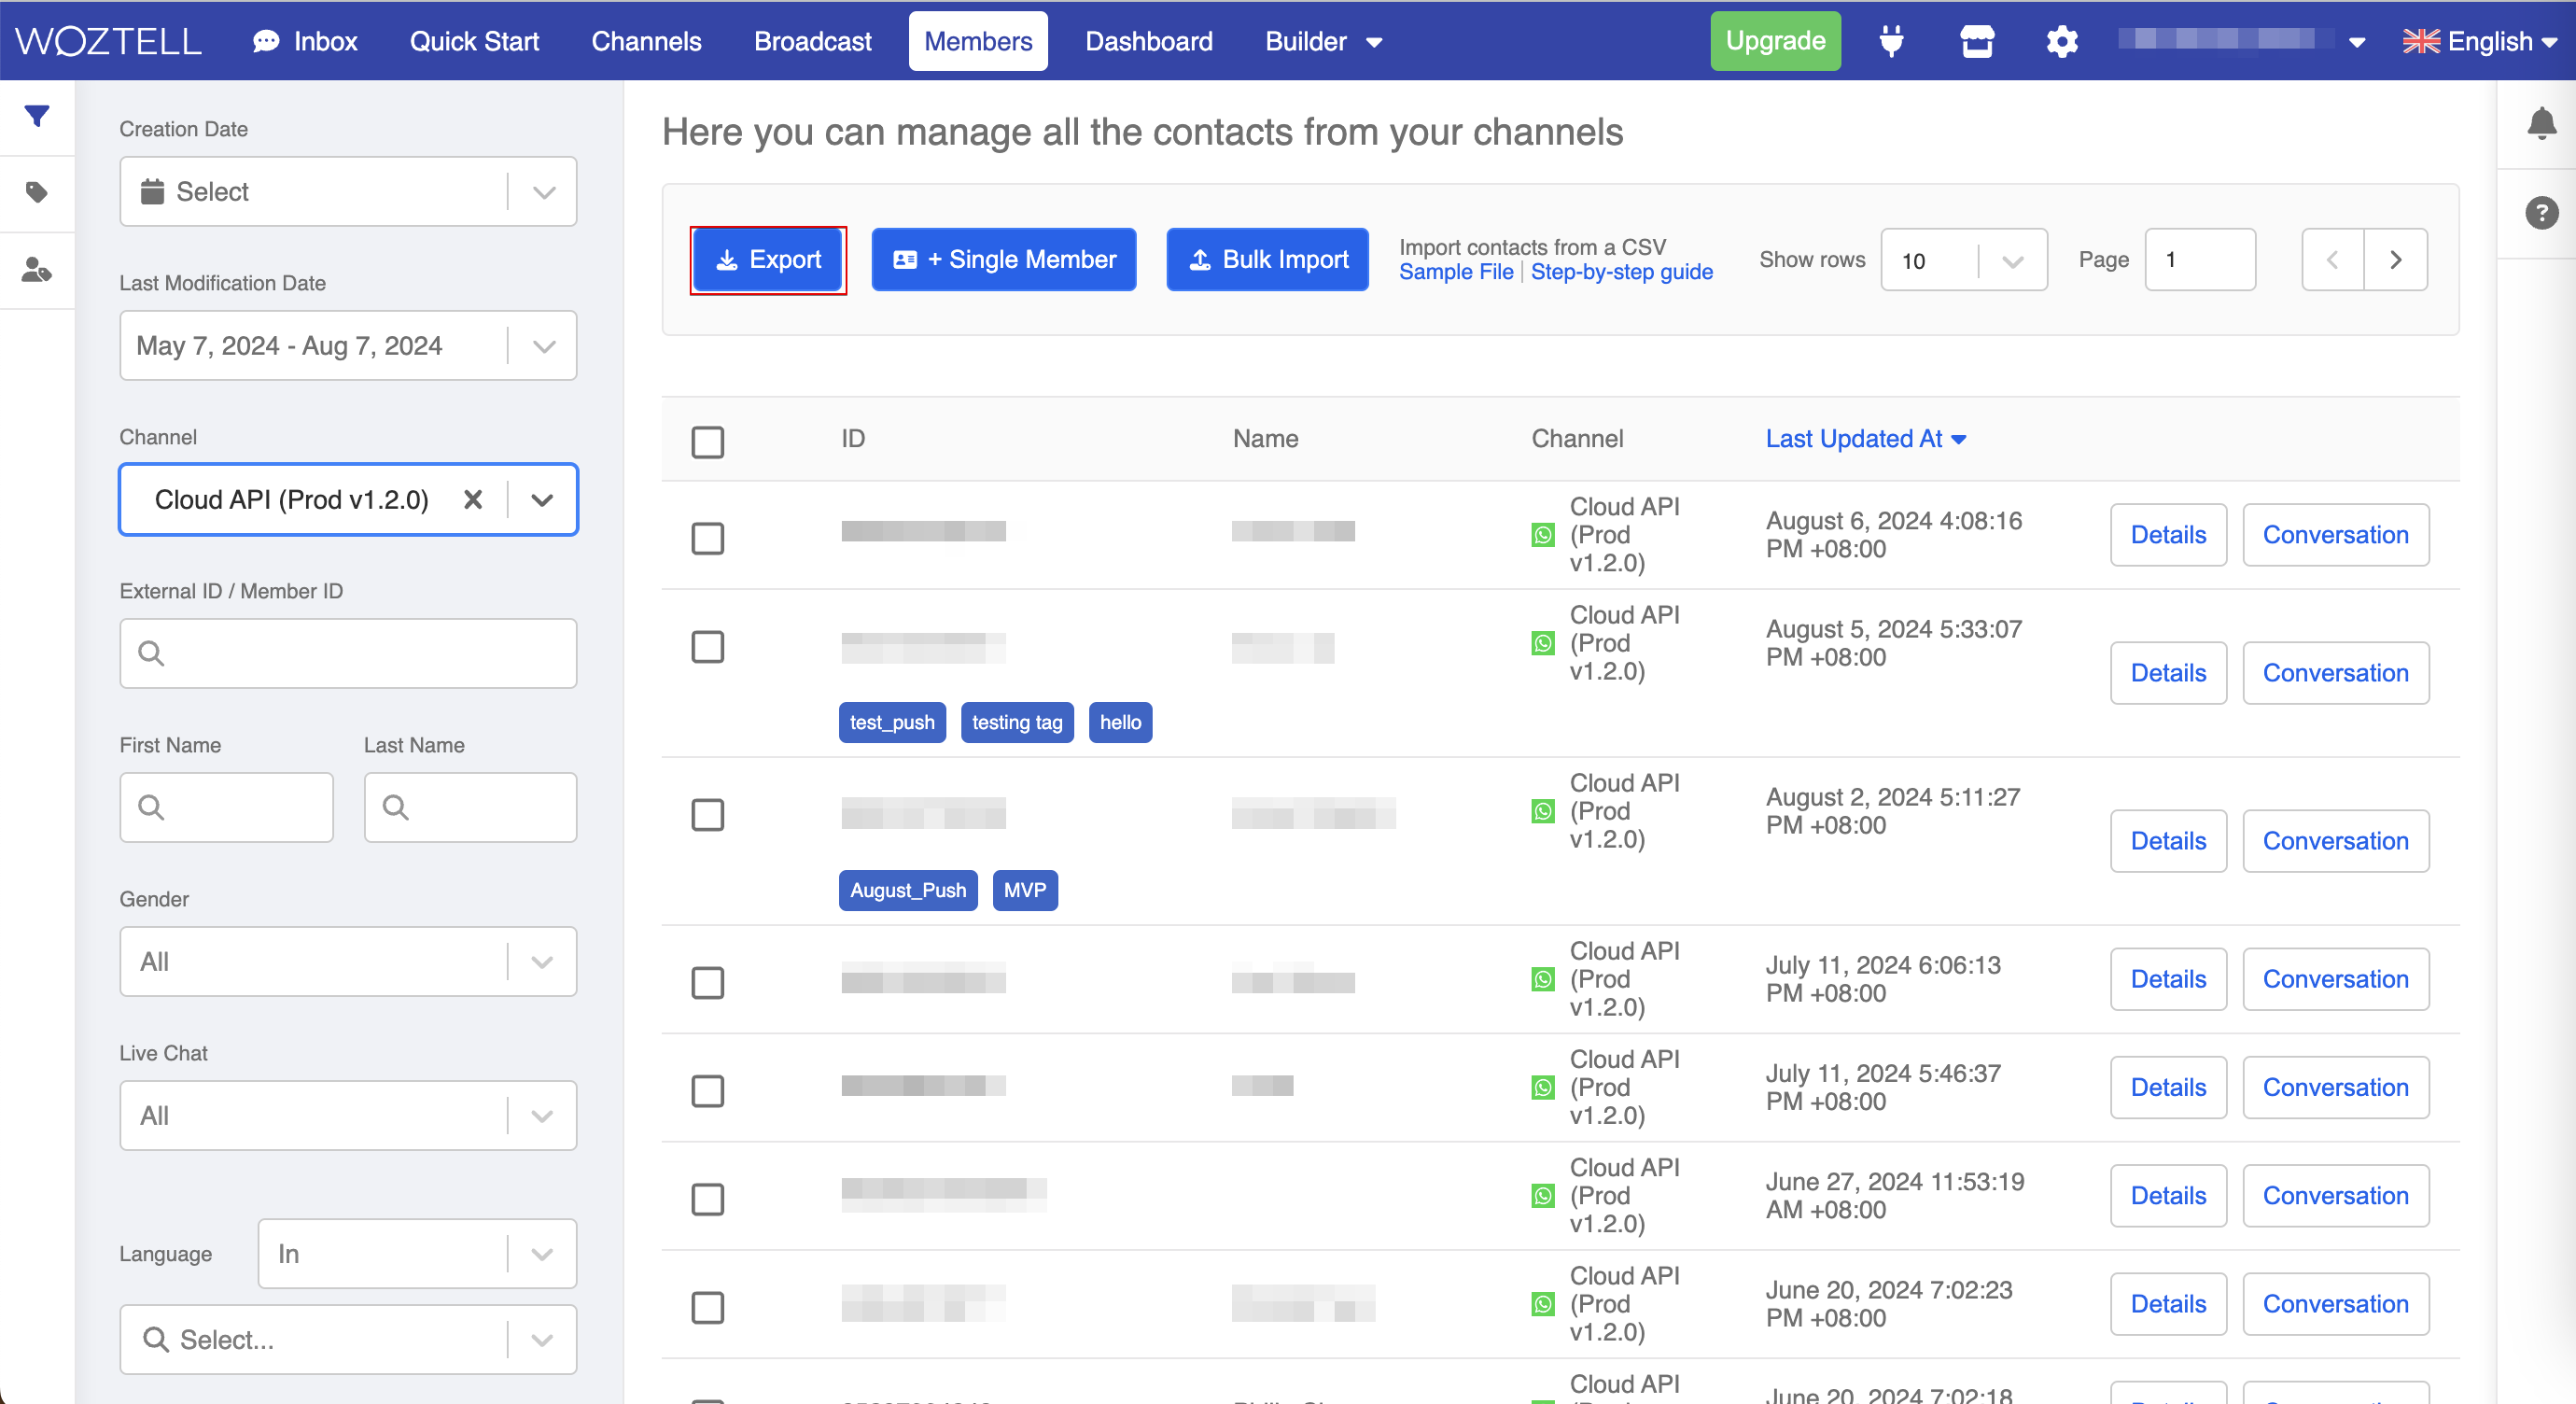Open help via the question mark icon
This screenshot has width=2576, height=1404.
pyautogui.click(x=2542, y=213)
